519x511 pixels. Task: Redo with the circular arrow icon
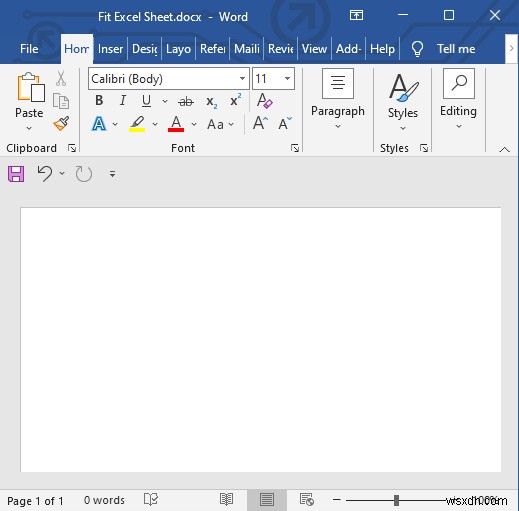click(84, 174)
